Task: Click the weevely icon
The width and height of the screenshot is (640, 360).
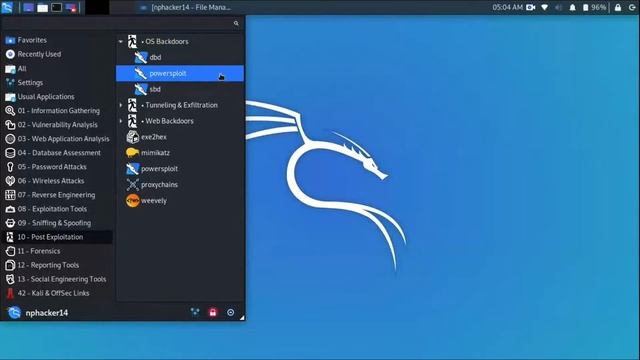Action: pos(132,200)
